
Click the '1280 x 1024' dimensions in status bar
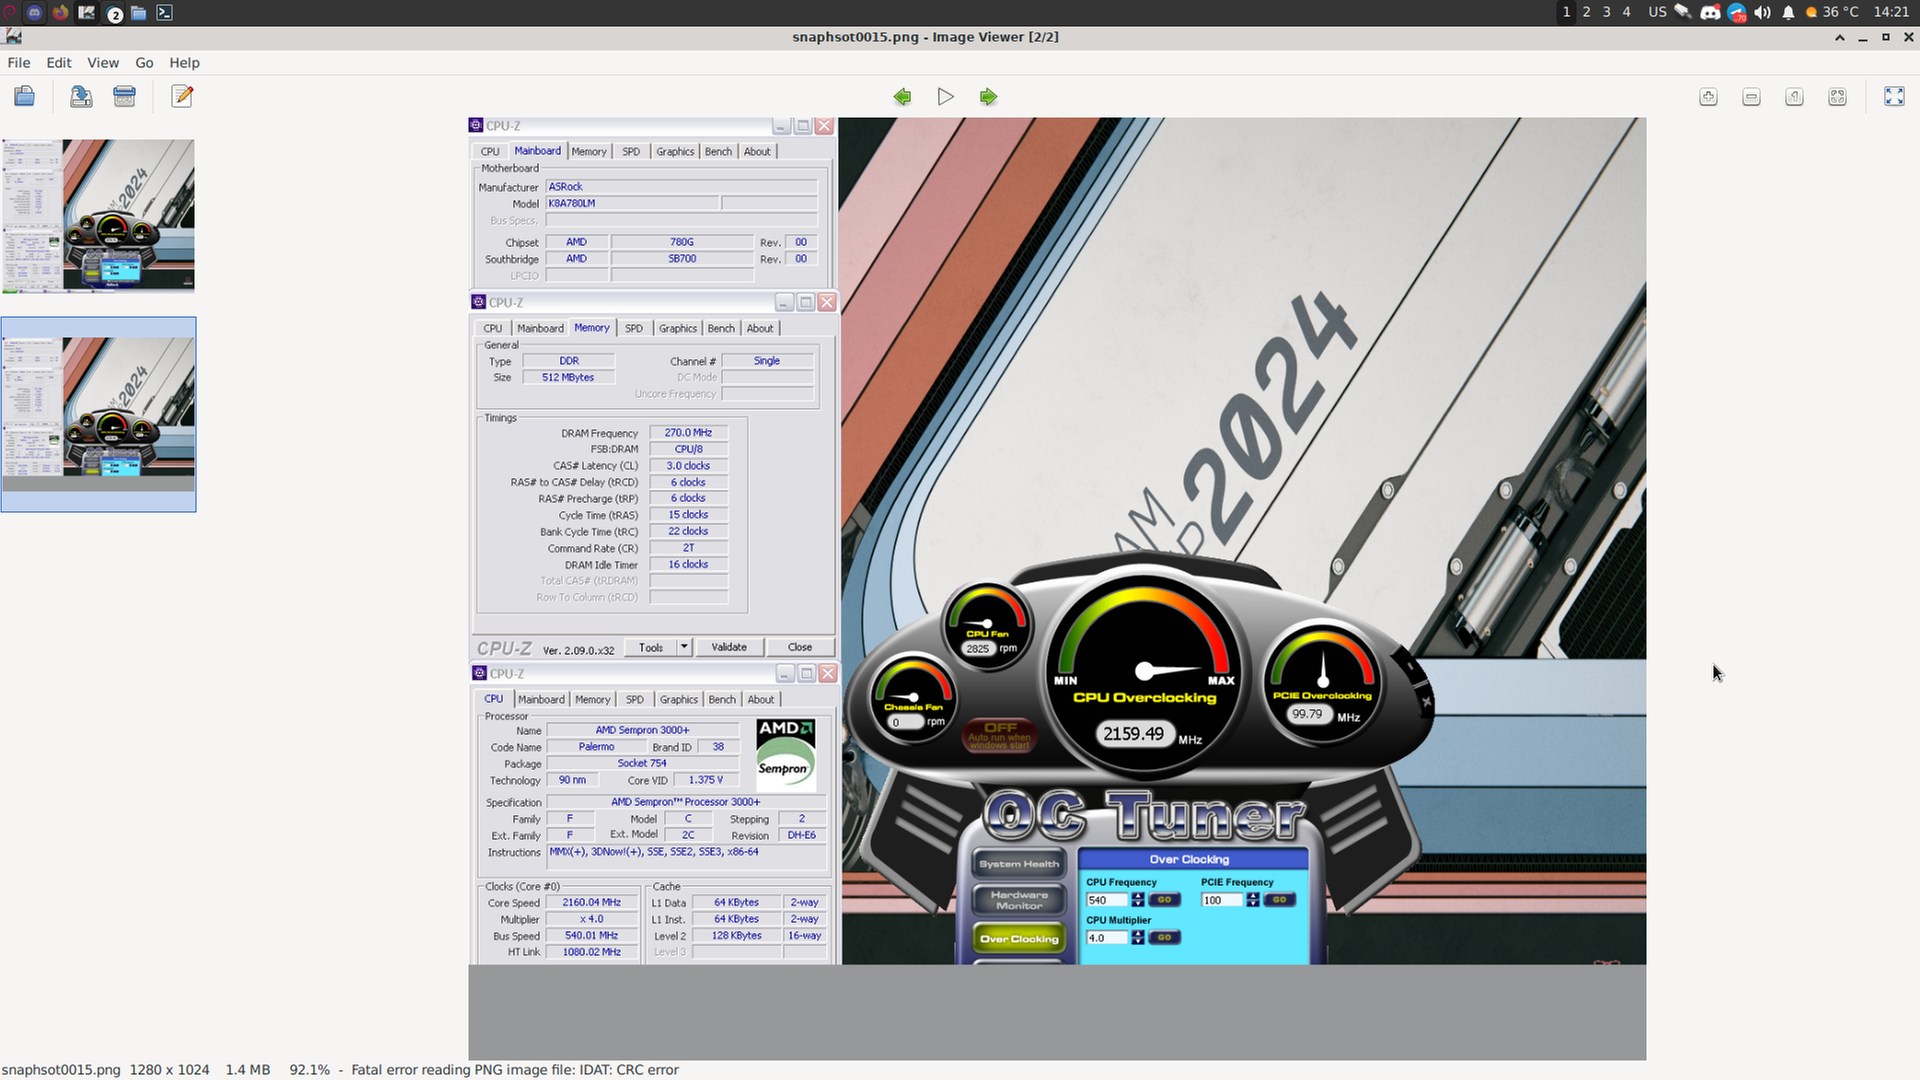pyautogui.click(x=170, y=1070)
